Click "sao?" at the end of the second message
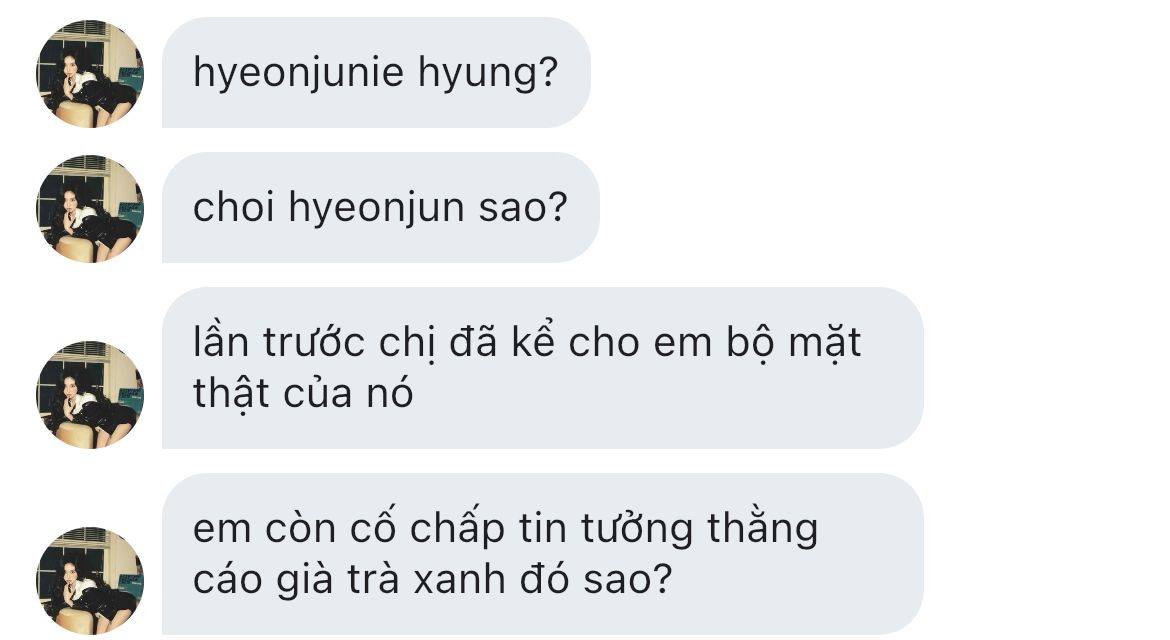 (x=523, y=208)
